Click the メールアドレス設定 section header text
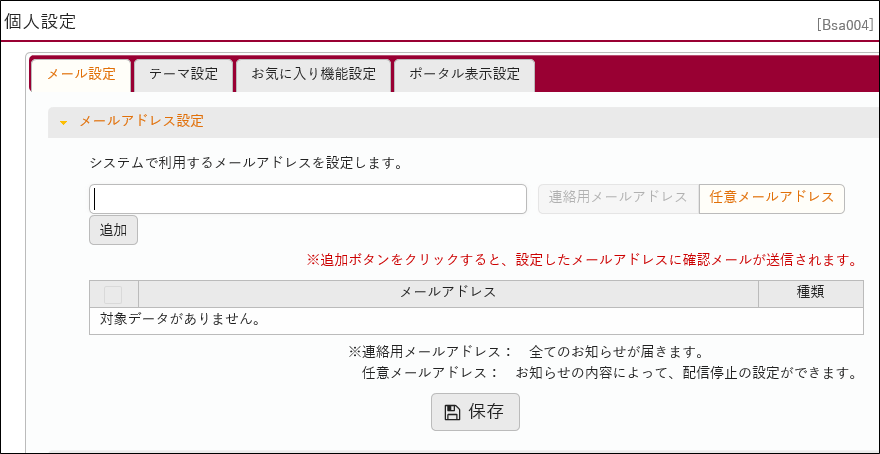The height and width of the screenshot is (454, 880). (x=141, y=121)
